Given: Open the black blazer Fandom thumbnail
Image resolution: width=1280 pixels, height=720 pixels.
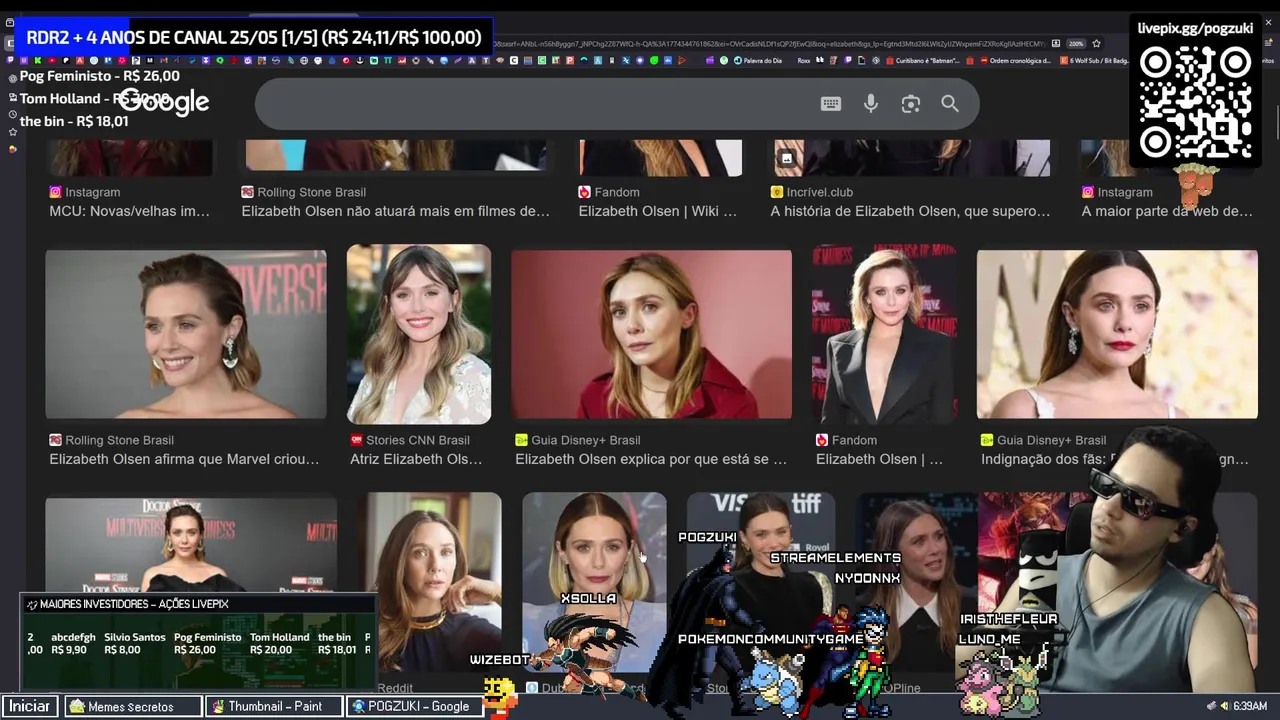Looking at the screenshot, I should 884,334.
